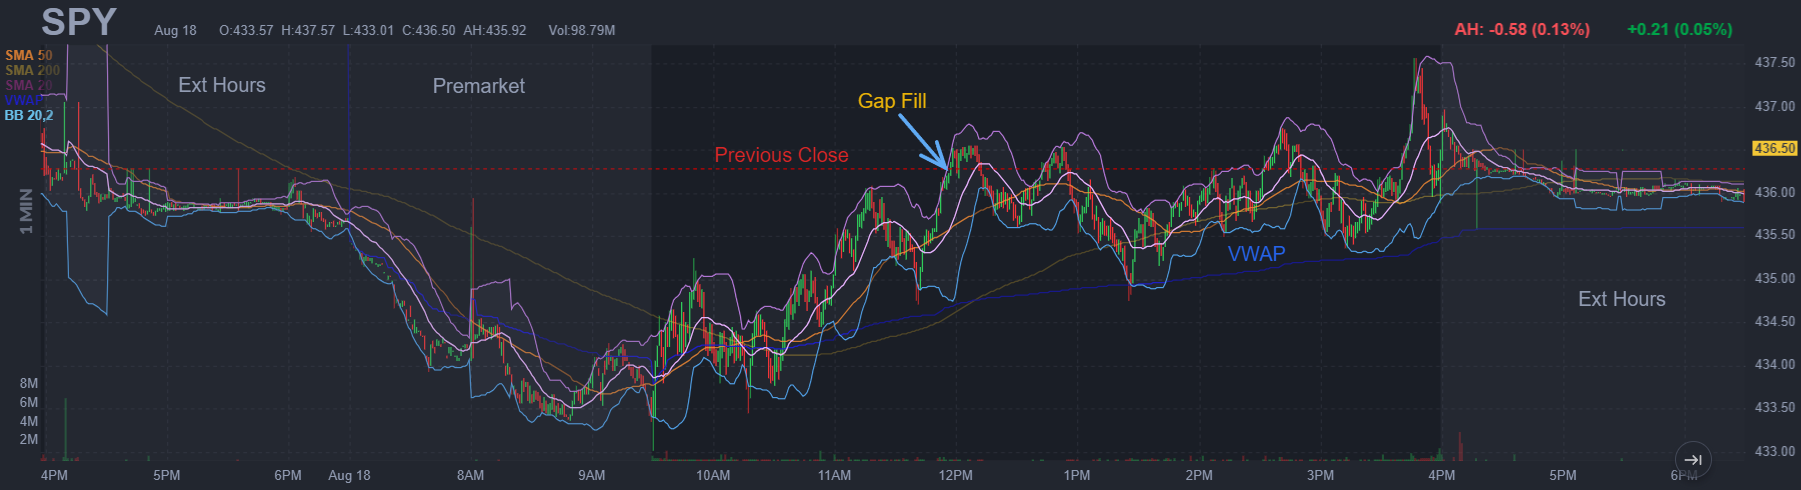Click the 9AM time axis label
The height and width of the screenshot is (490, 1801).
[x=592, y=475]
